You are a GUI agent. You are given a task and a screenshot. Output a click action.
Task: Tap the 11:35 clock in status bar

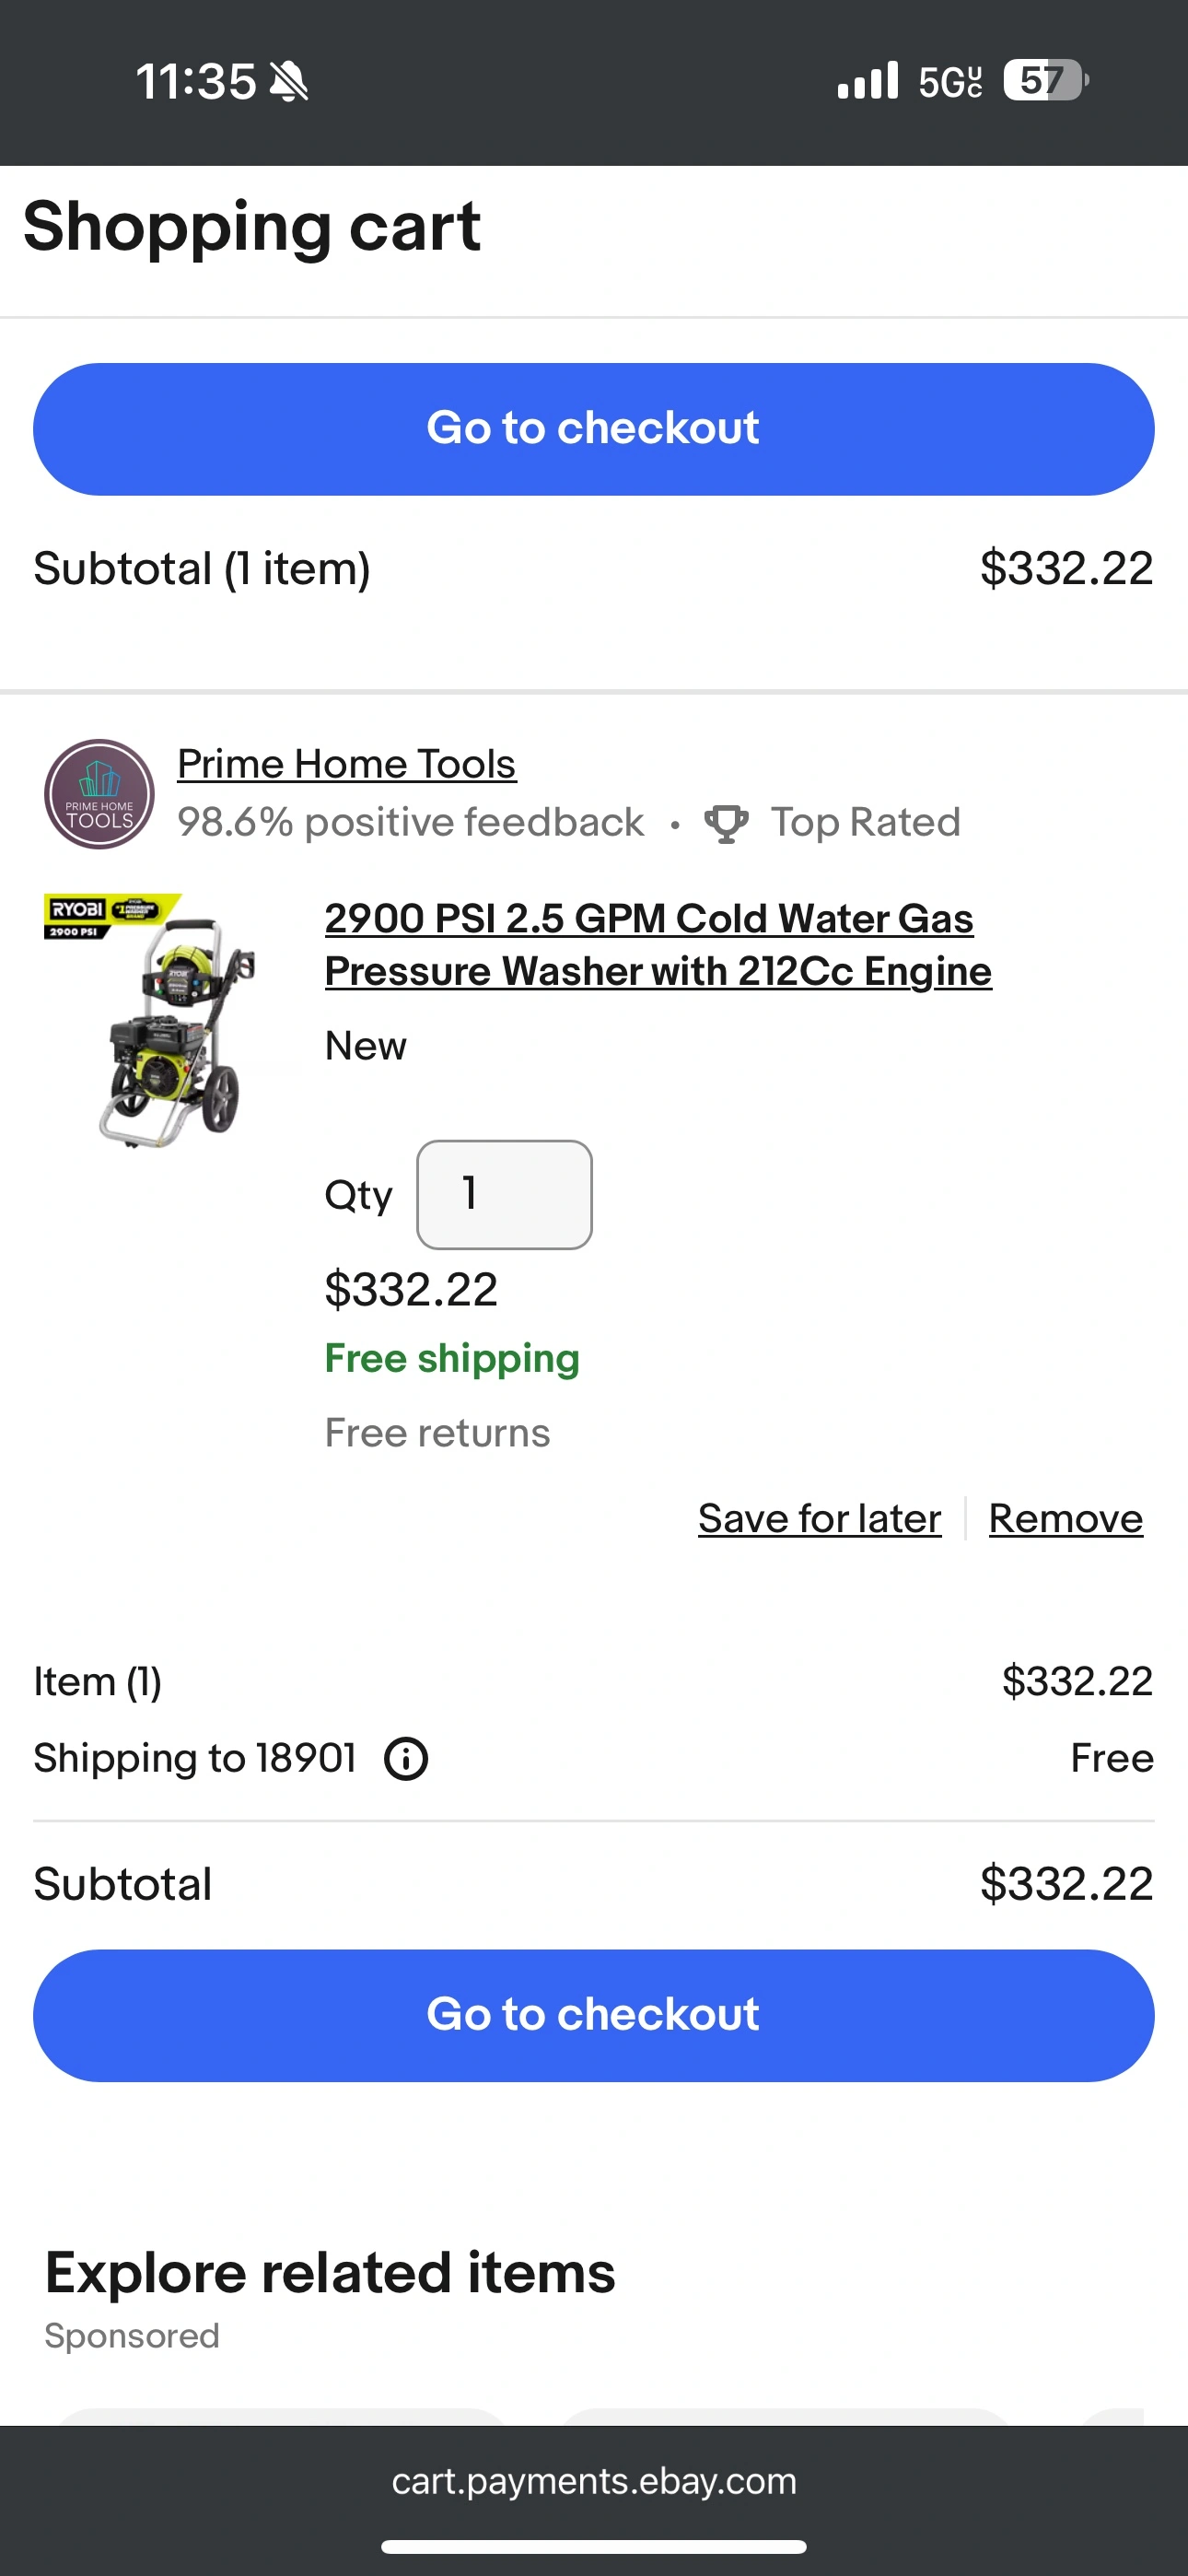pos(196,81)
